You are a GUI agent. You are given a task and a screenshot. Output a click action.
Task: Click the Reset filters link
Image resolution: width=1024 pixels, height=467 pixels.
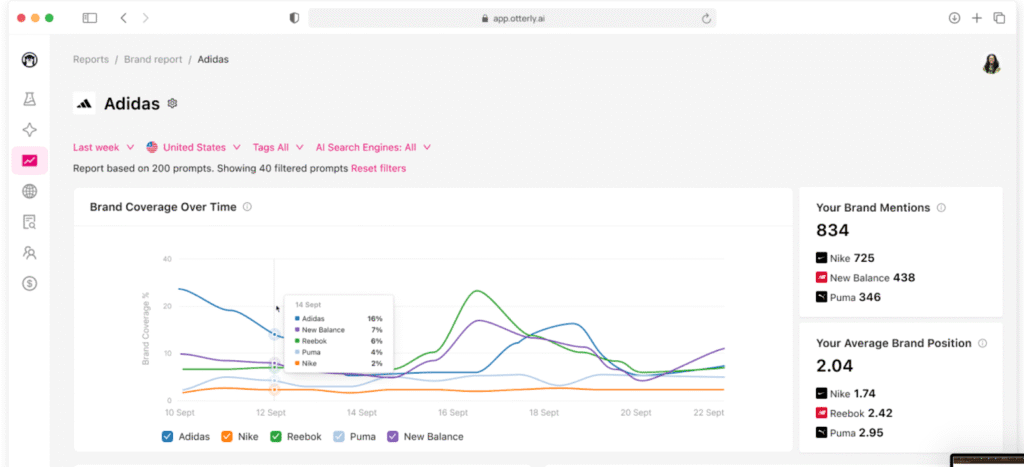(x=378, y=168)
